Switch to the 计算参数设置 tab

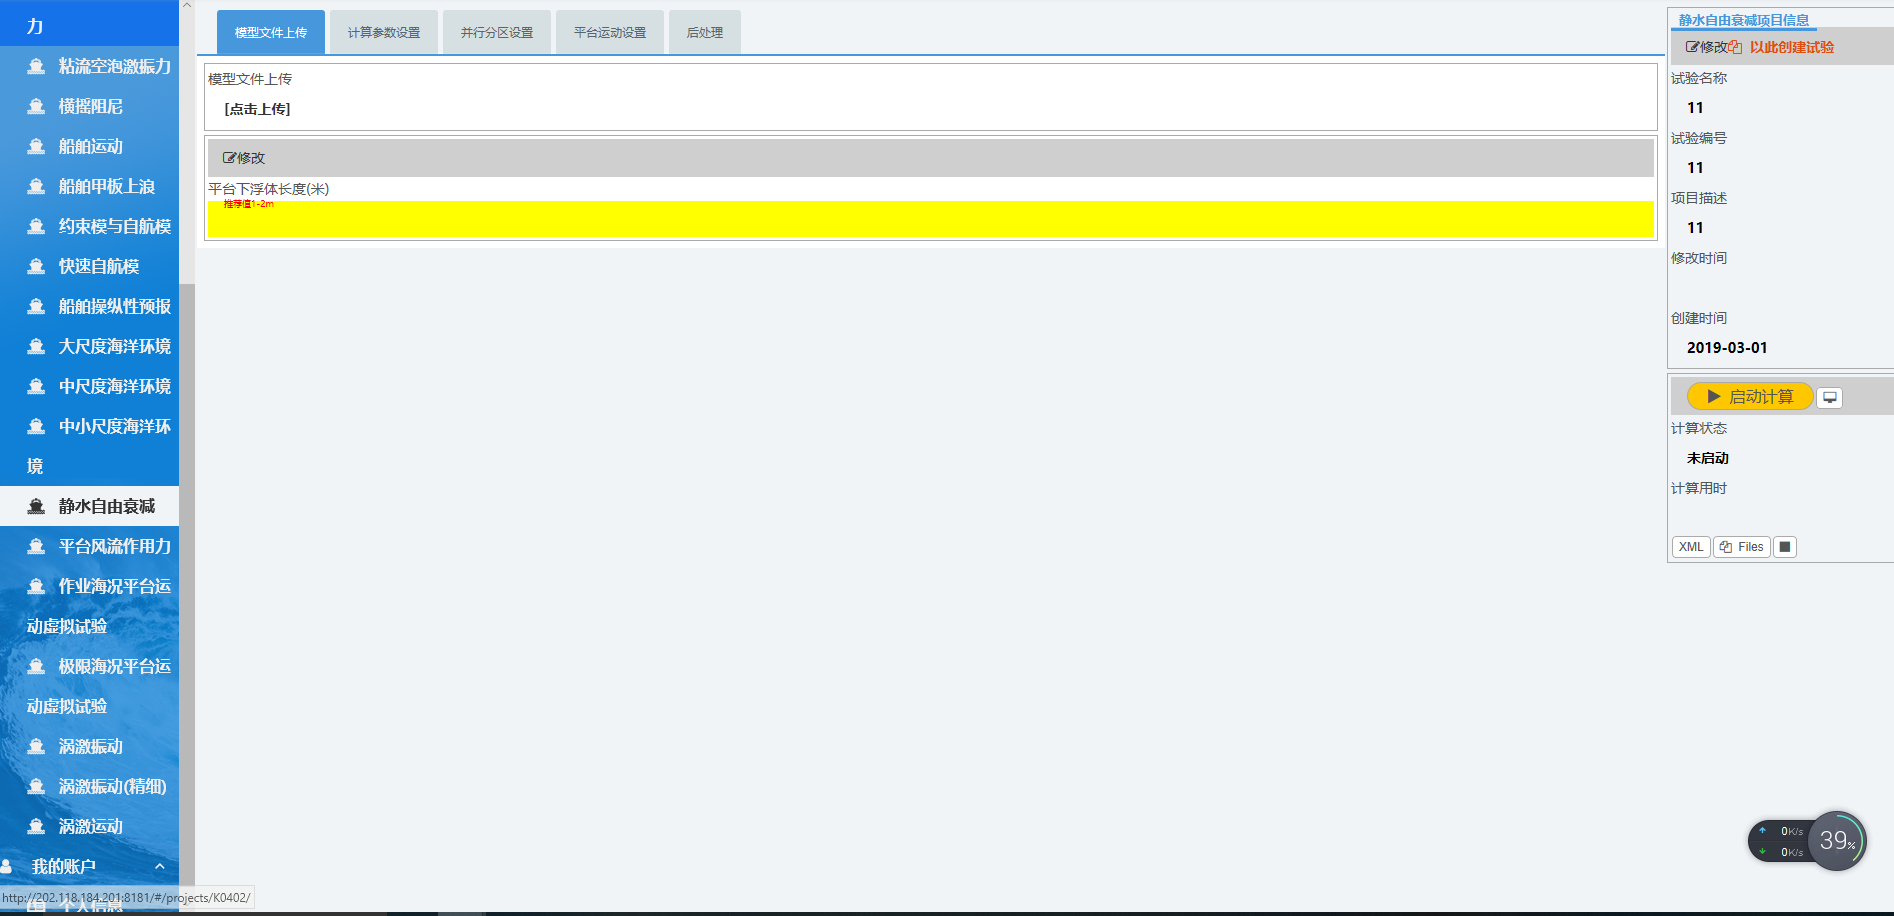click(x=384, y=33)
